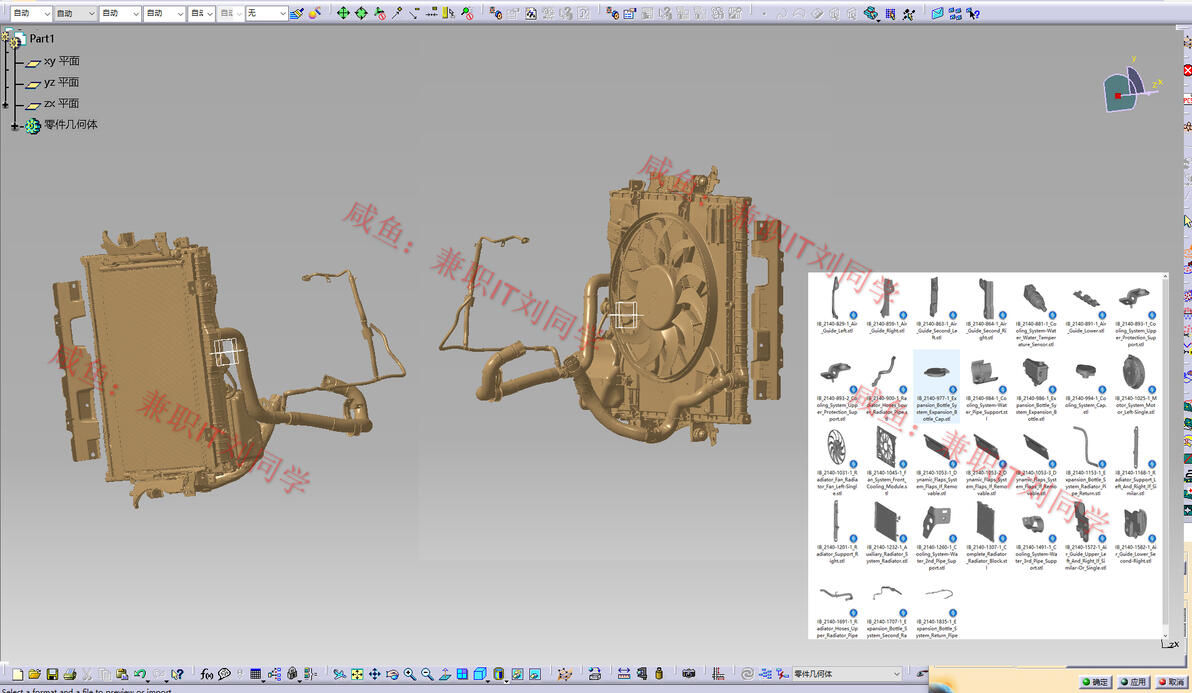This screenshot has height=693, width=1192.
Task: Select the xy 平面 plane in tree
Action: pos(61,61)
